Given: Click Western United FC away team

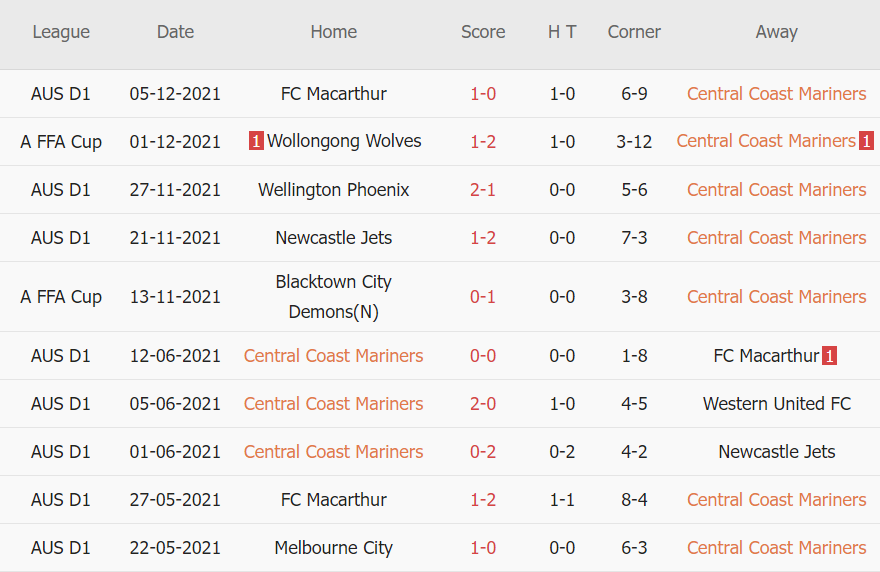Looking at the screenshot, I should 777,404.
